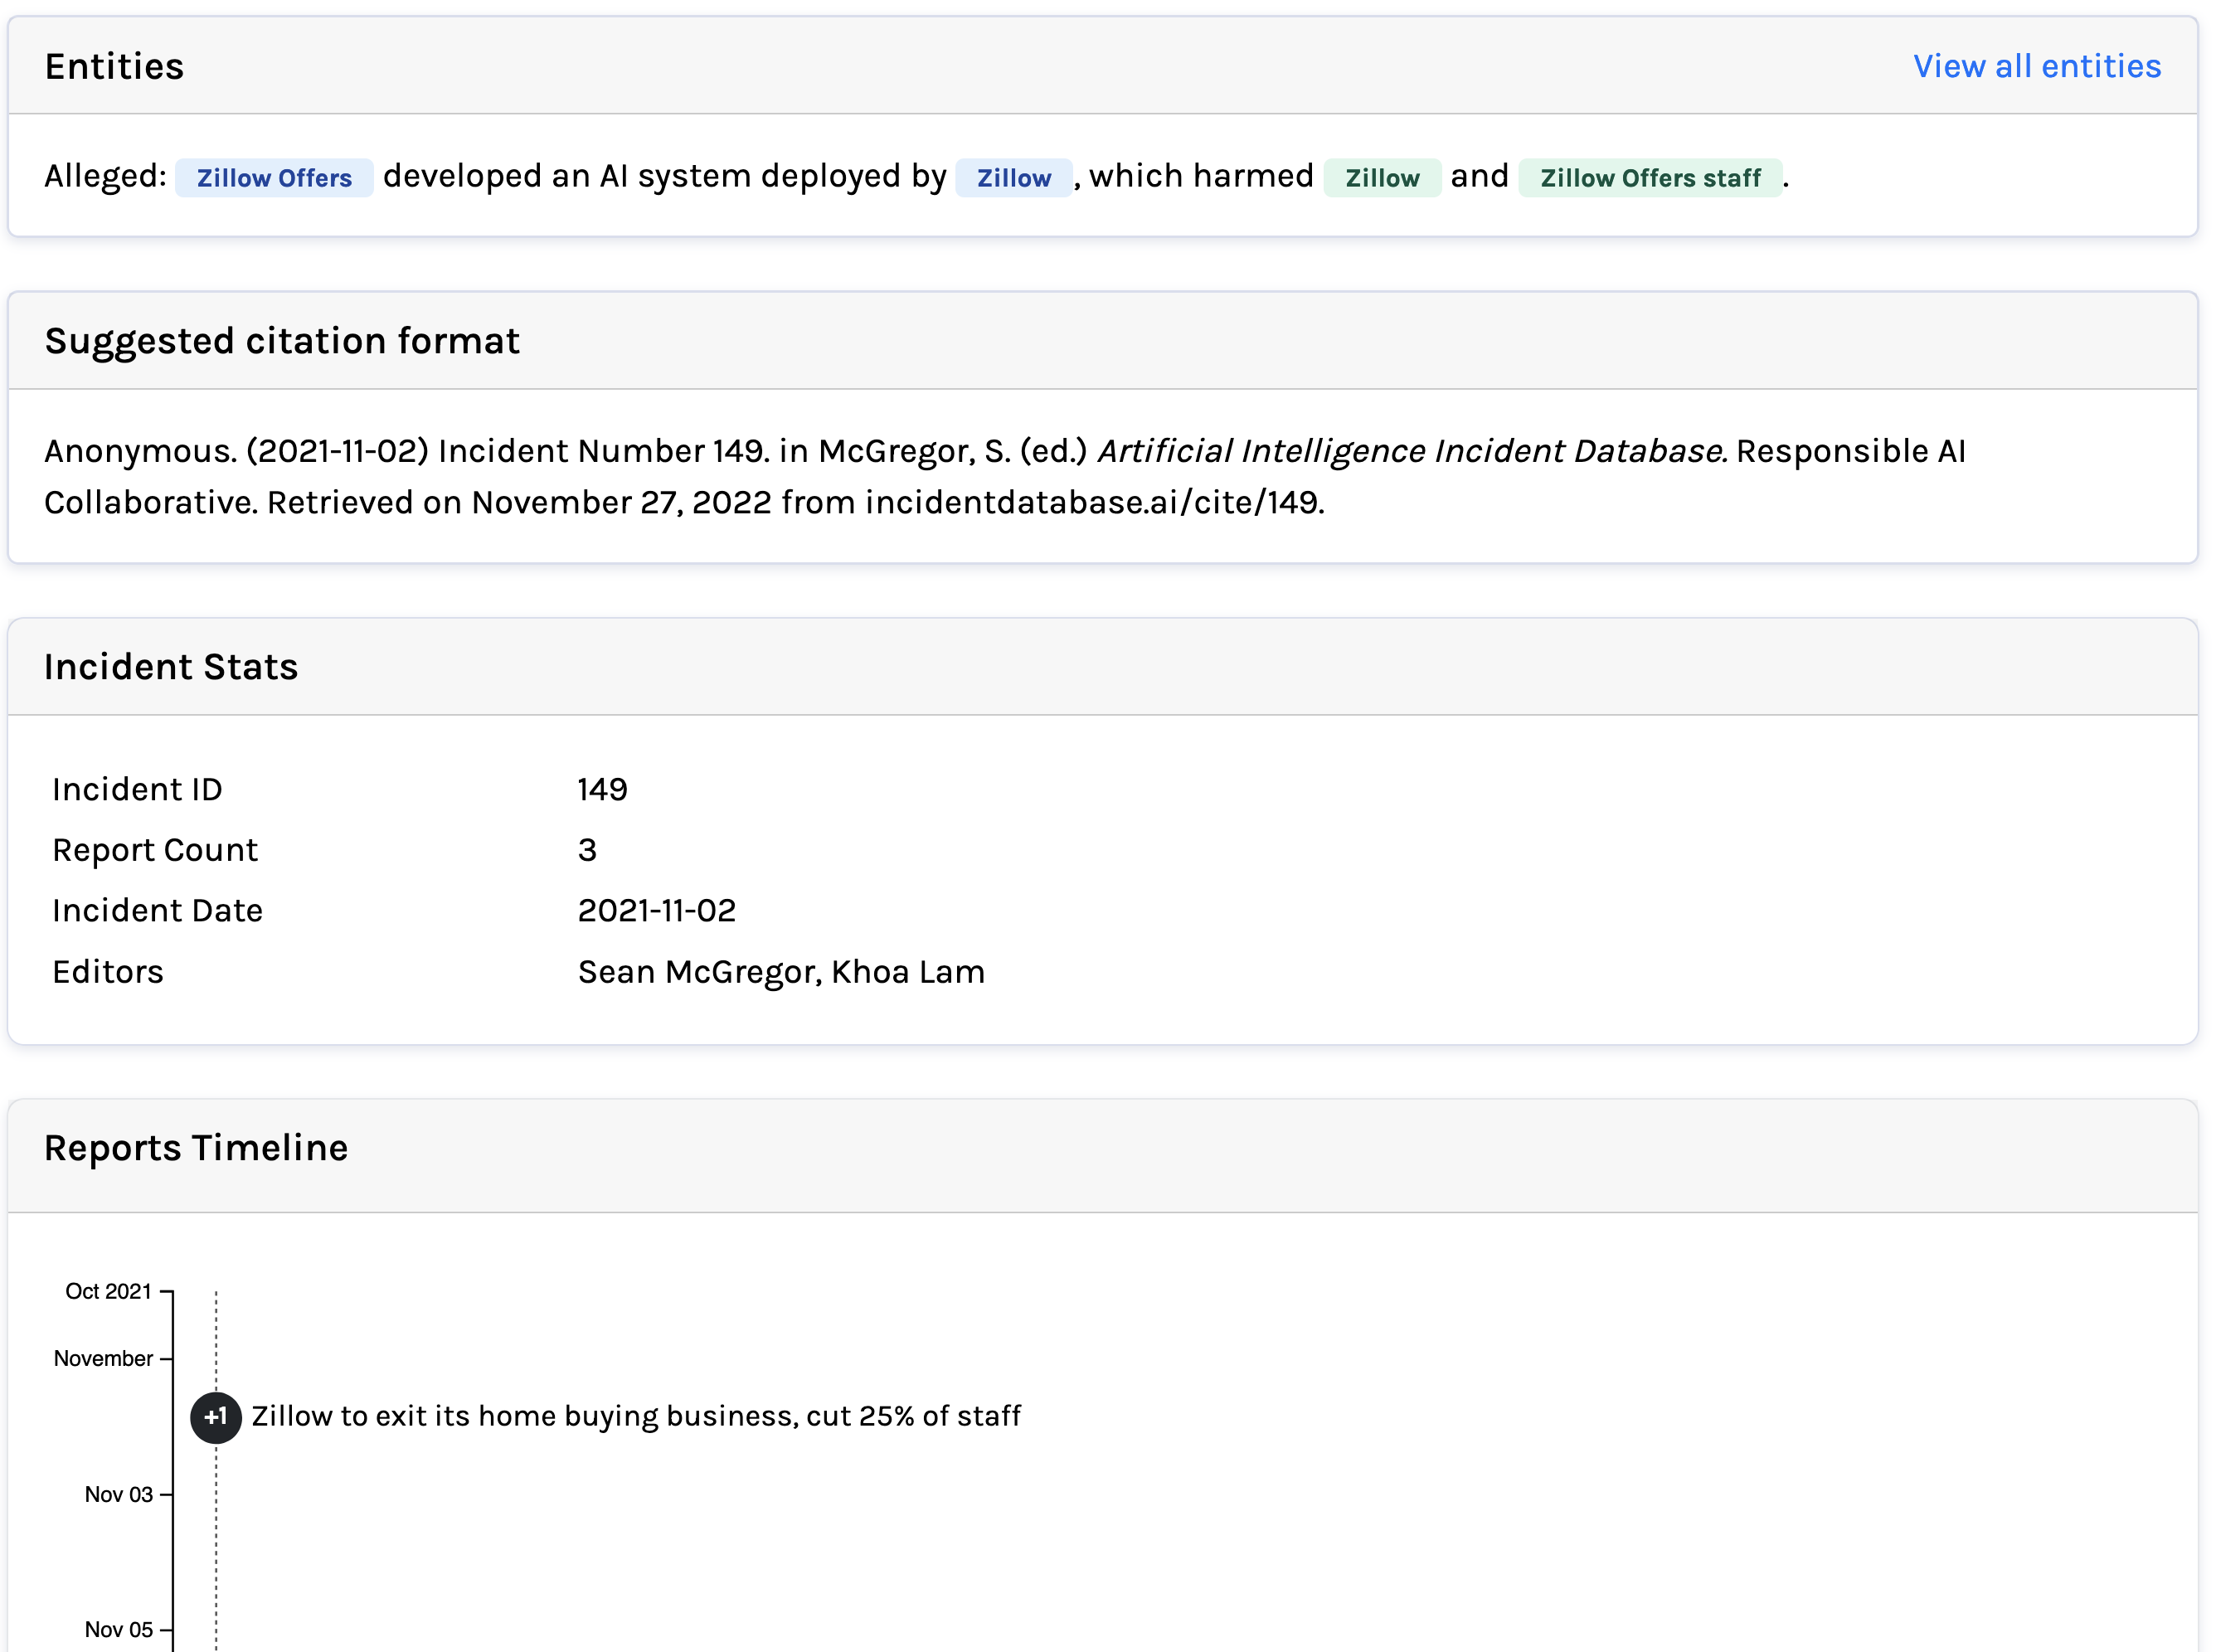
Task: Click the Incident Stats heading
Action: [171, 667]
